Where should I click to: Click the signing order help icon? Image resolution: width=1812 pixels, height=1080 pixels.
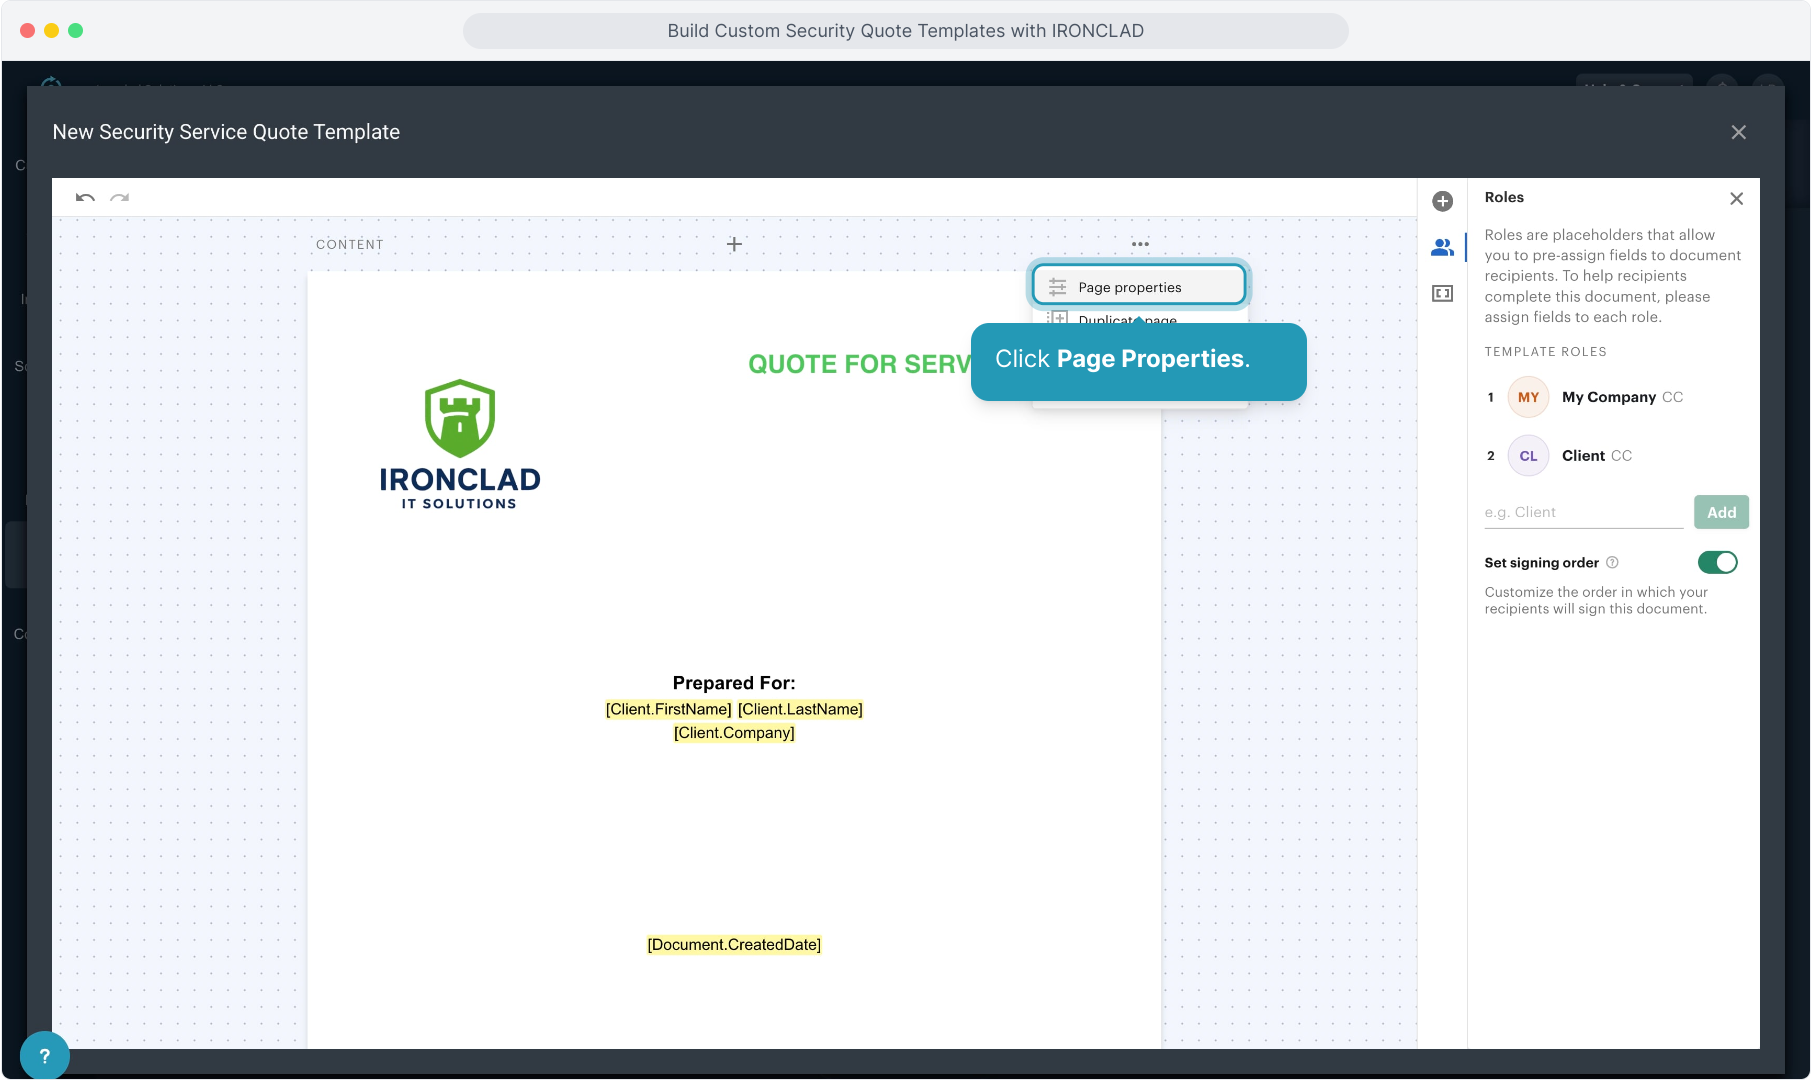pyautogui.click(x=1612, y=563)
